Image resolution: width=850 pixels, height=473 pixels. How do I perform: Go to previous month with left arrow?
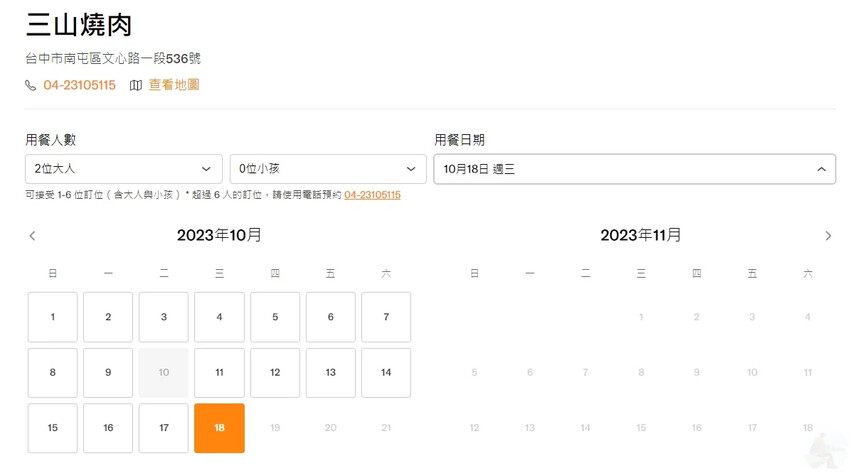click(32, 236)
